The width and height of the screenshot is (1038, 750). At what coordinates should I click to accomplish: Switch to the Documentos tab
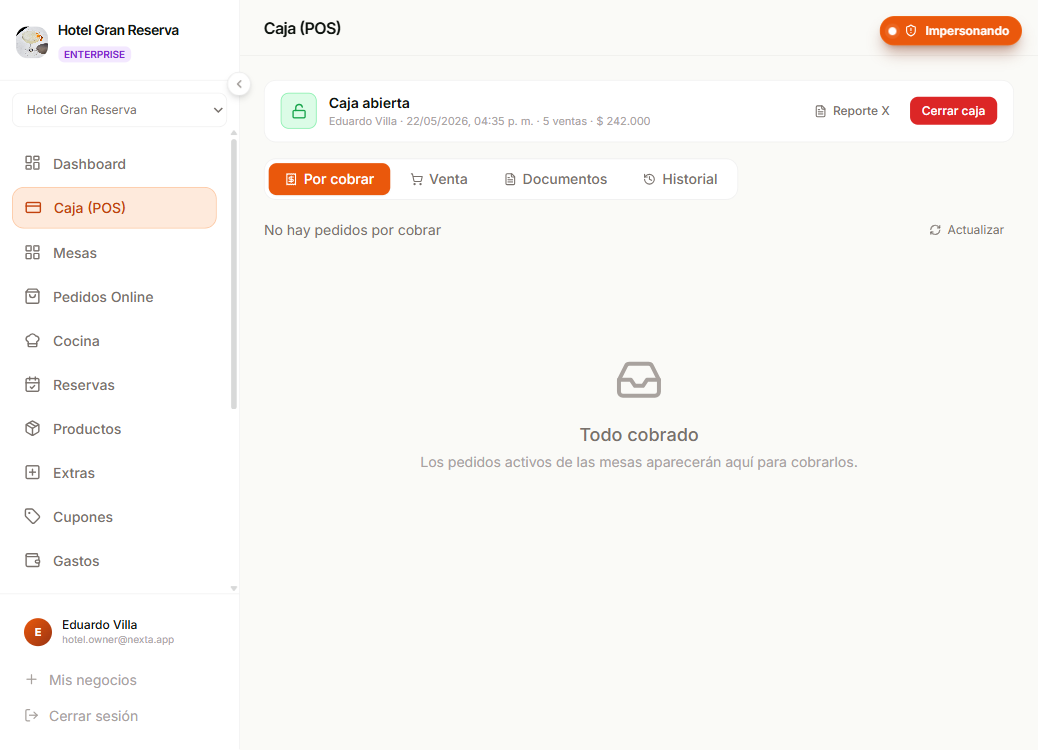(x=556, y=179)
